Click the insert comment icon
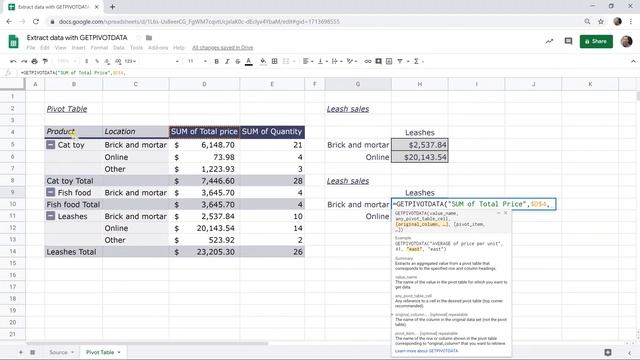Screen dimensions: 640x360 pyautogui.click(x=378, y=61)
